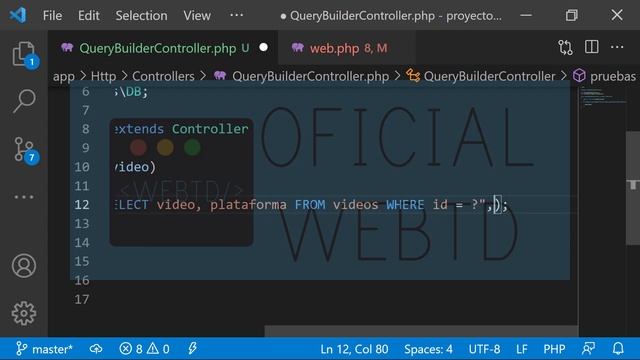This screenshot has width=640, height=360.
Task: Go to line via Ln 12, Col 80
Action: point(354,349)
